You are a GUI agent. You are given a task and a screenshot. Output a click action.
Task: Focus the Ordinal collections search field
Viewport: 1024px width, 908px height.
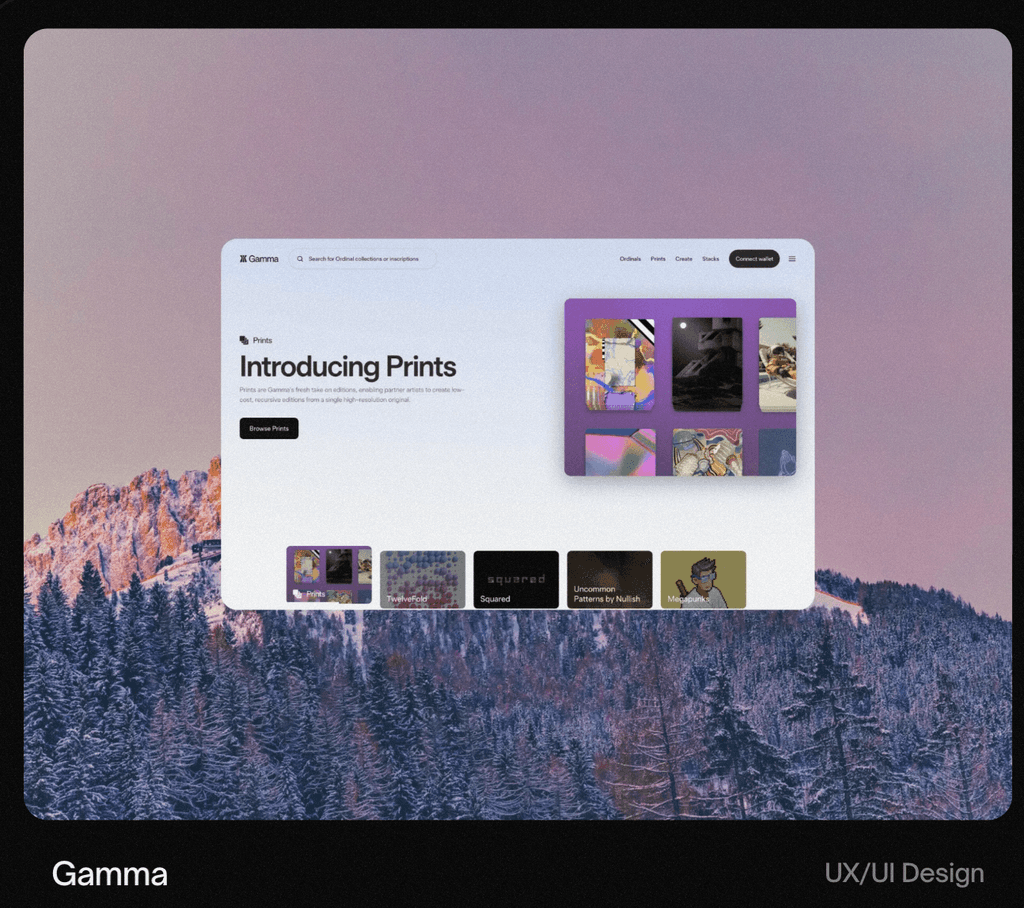tap(362, 259)
